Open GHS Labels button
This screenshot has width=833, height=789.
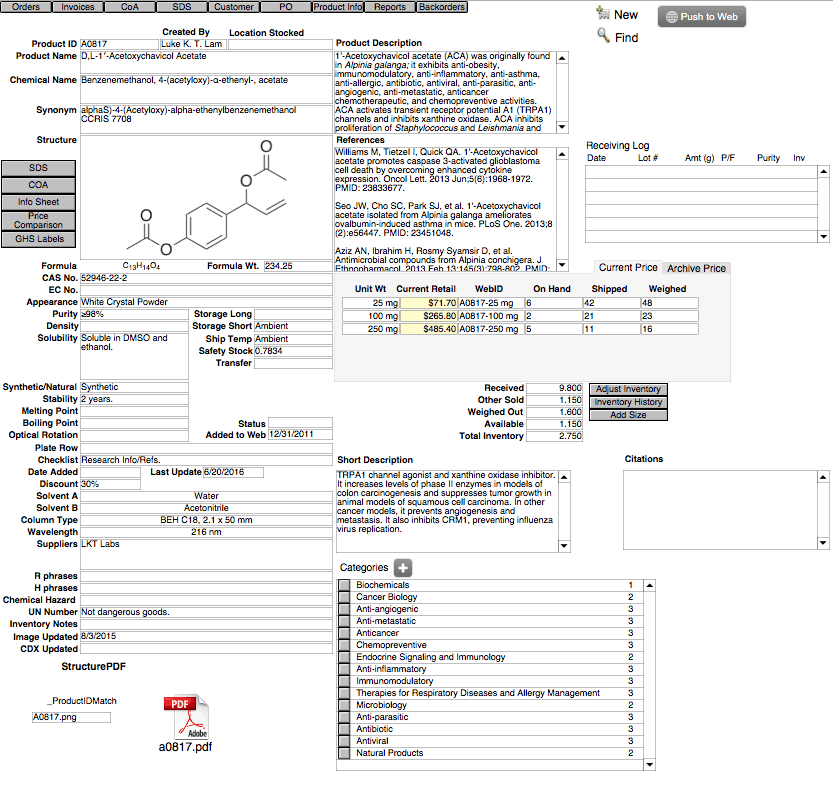pyautogui.click(x=38, y=239)
